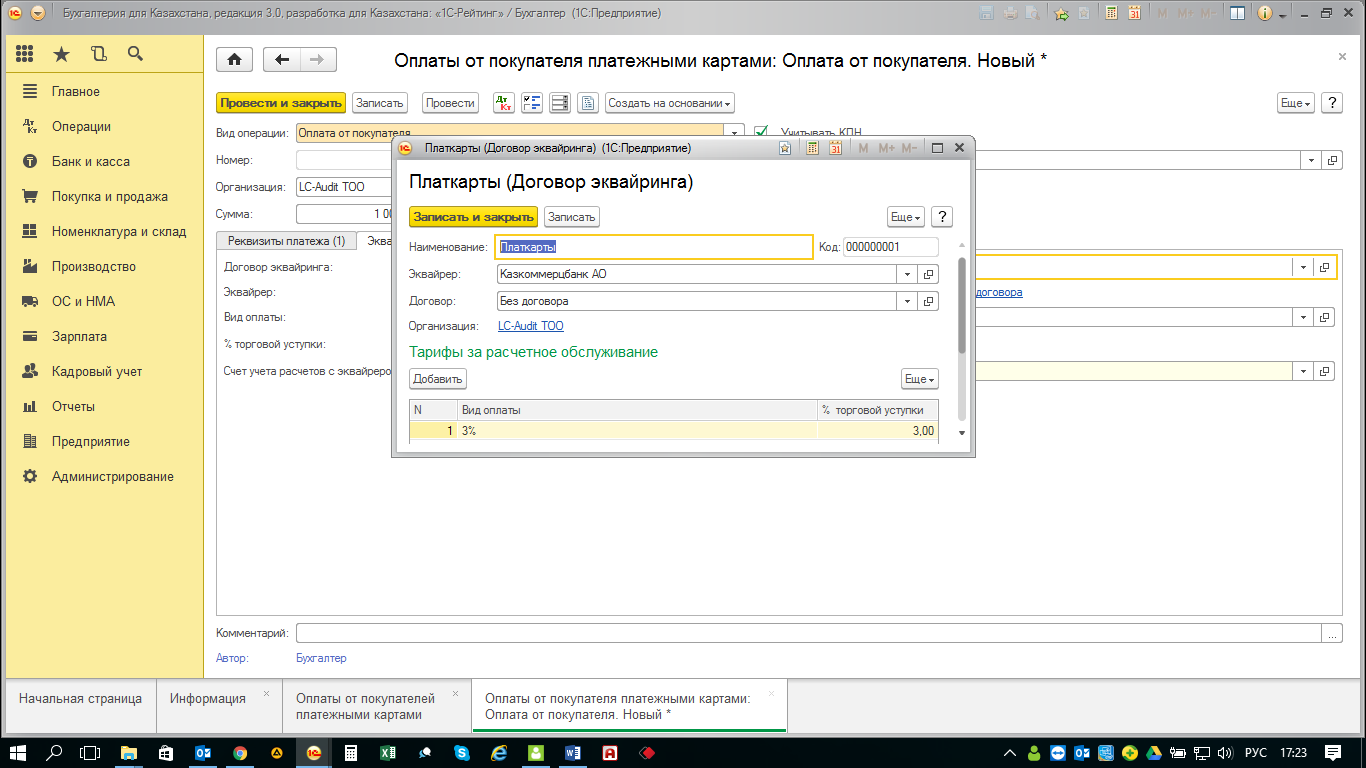Open the Windows Start menu
1366x768 pixels.
(19, 753)
